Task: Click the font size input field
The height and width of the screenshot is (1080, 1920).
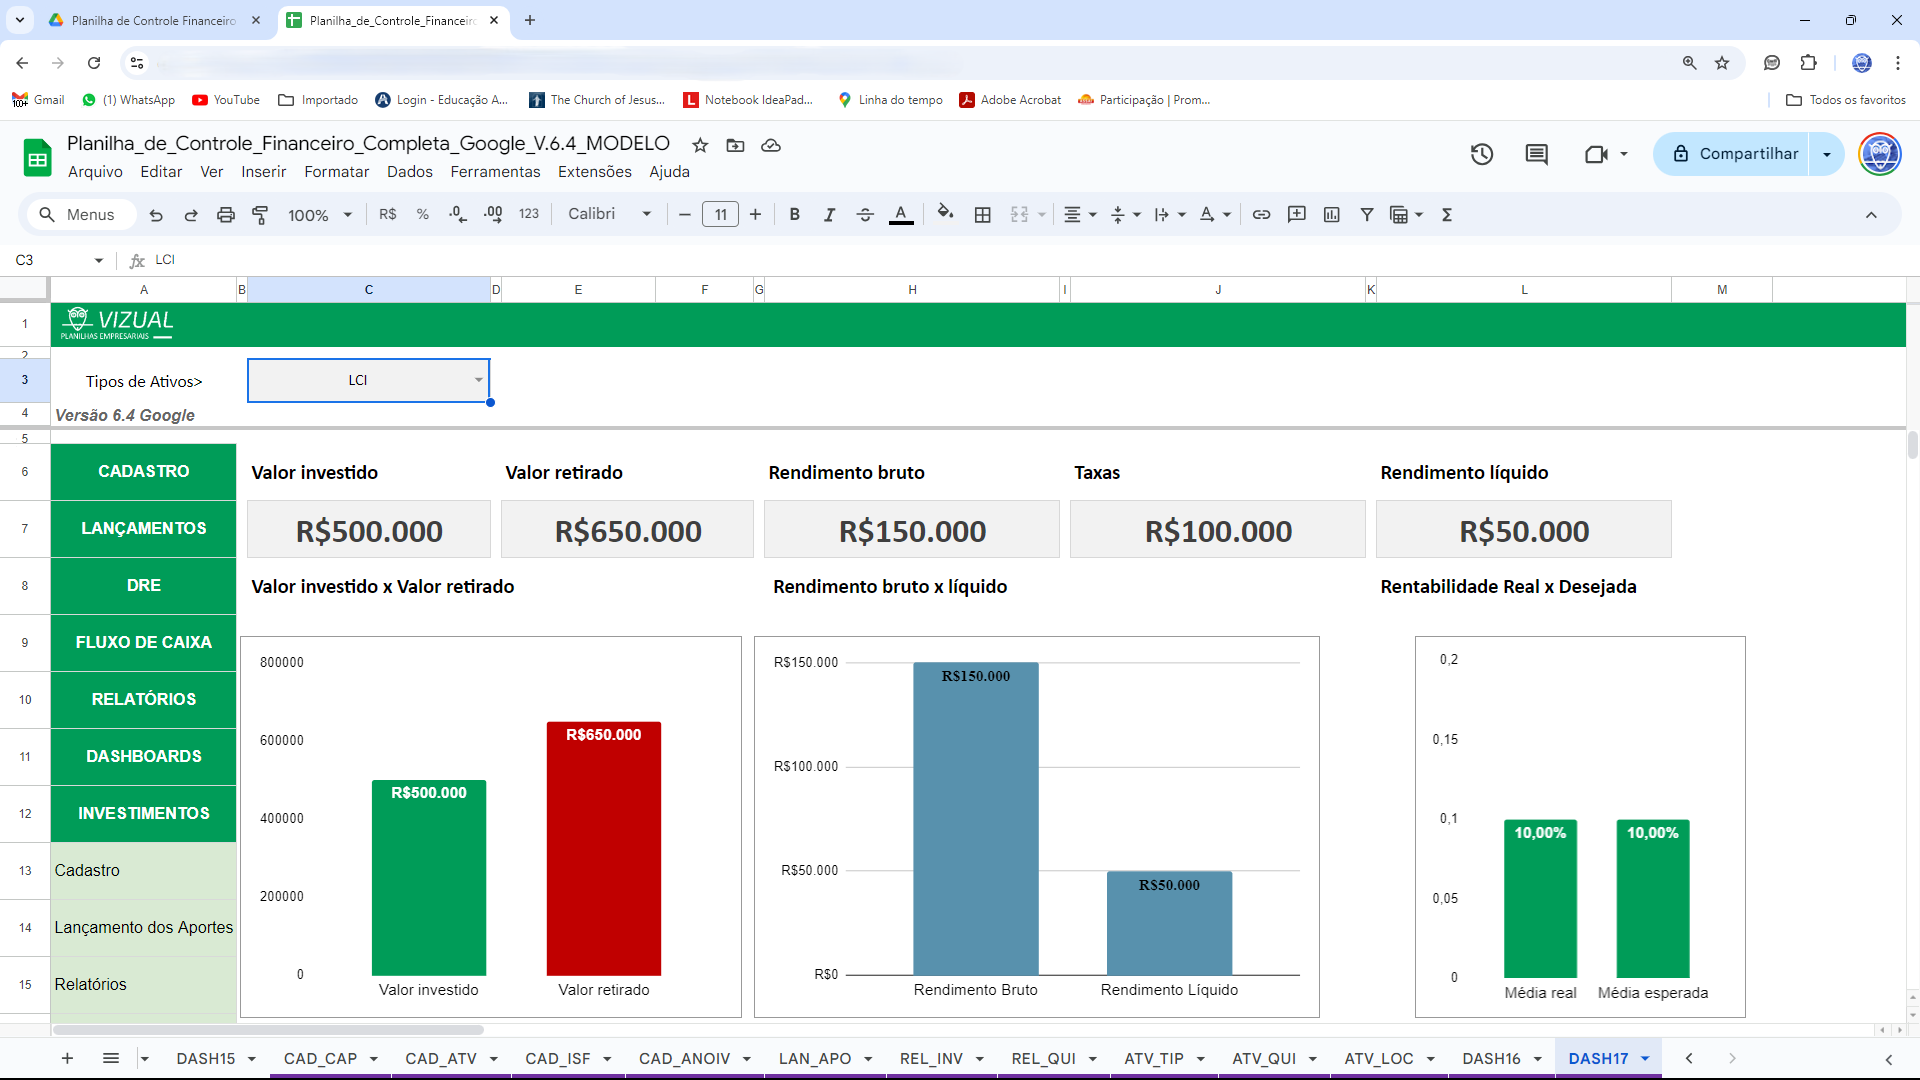Action: (720, 214)
